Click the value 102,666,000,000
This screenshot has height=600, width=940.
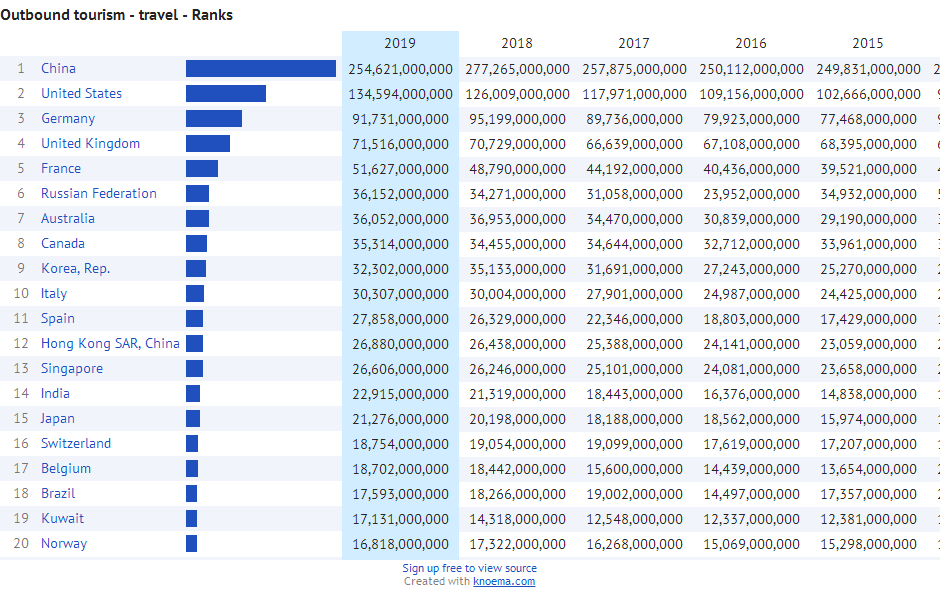[x=868, y=95]
